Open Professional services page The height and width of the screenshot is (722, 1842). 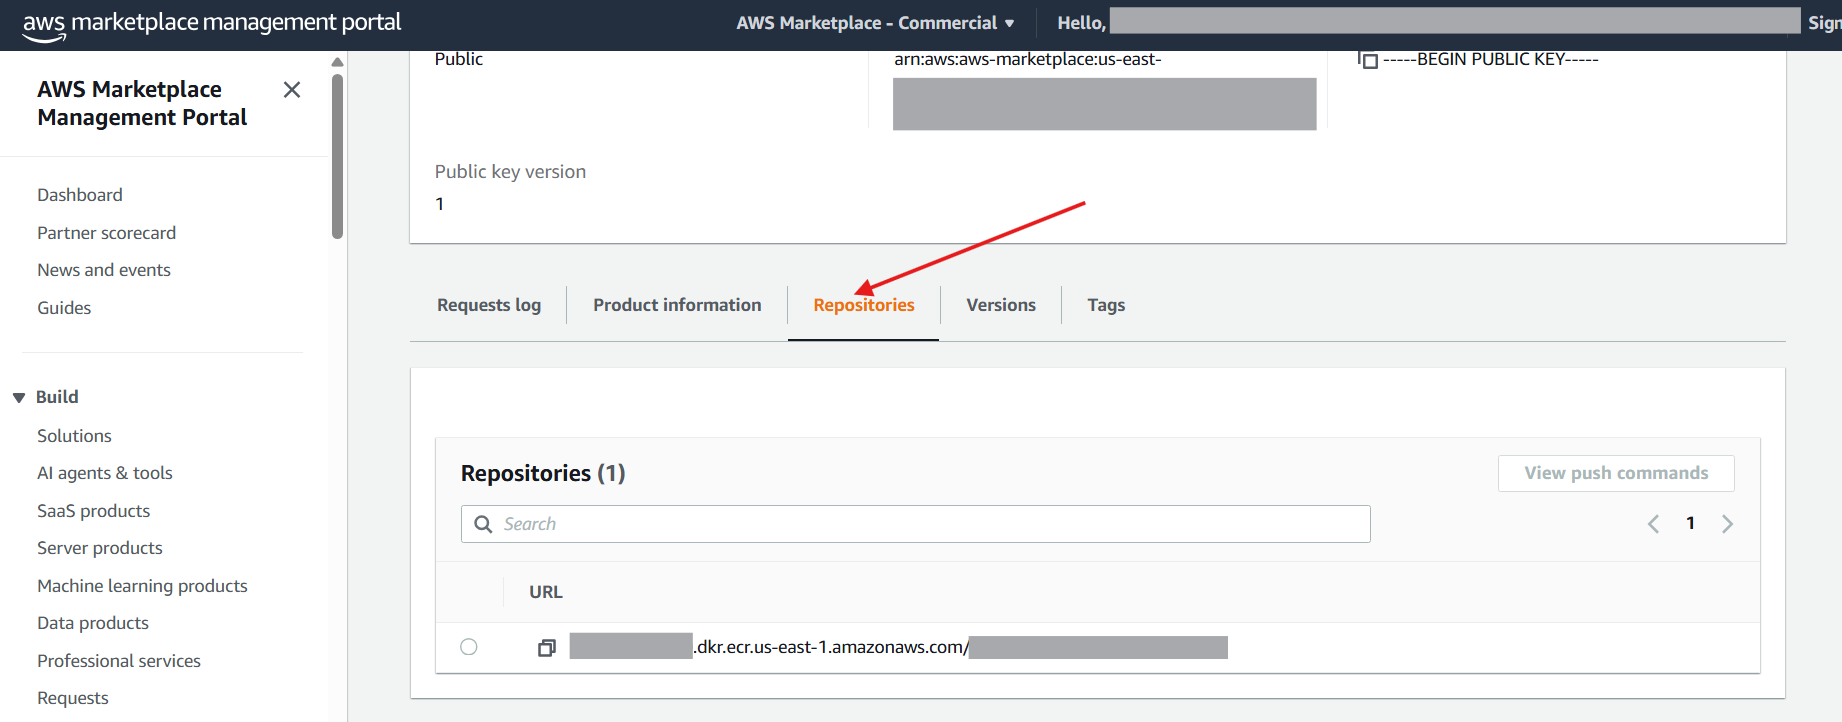pos(119,661)
